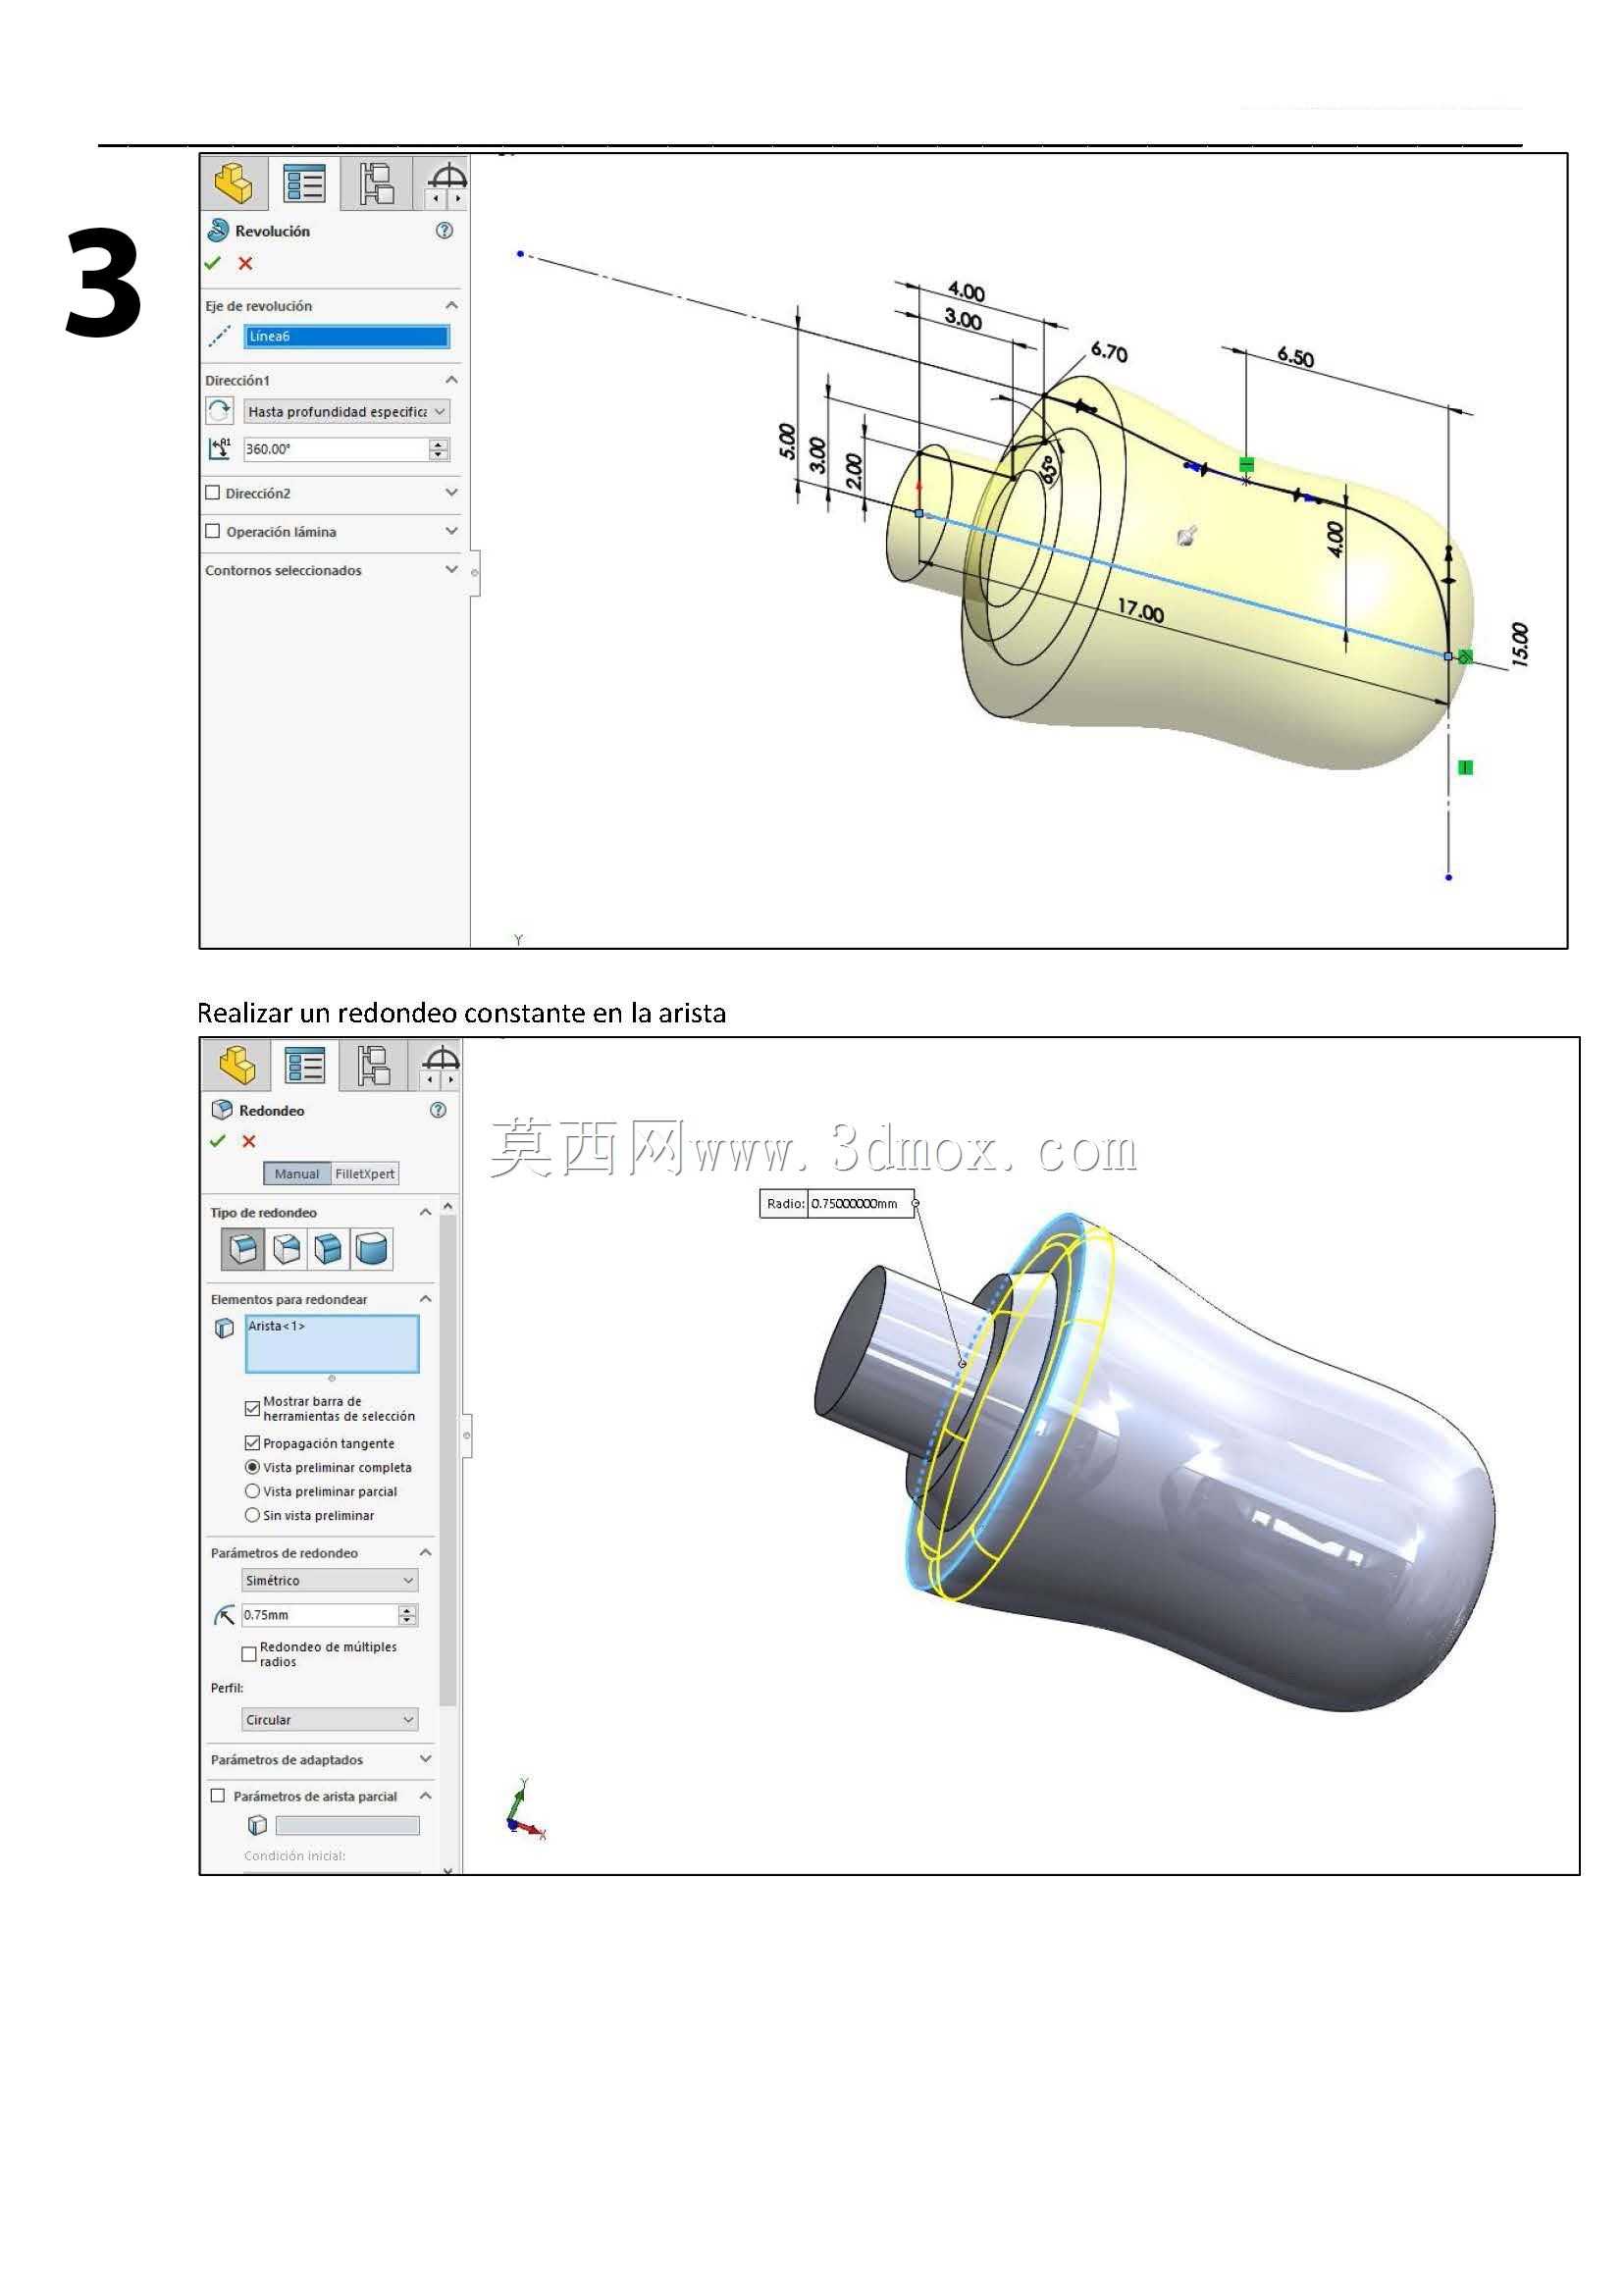This screenshot has height=2296, width=1624.
Task: Open ConfigurationManager tab above Redondeo panel
Action: [x=373, y=1065]
